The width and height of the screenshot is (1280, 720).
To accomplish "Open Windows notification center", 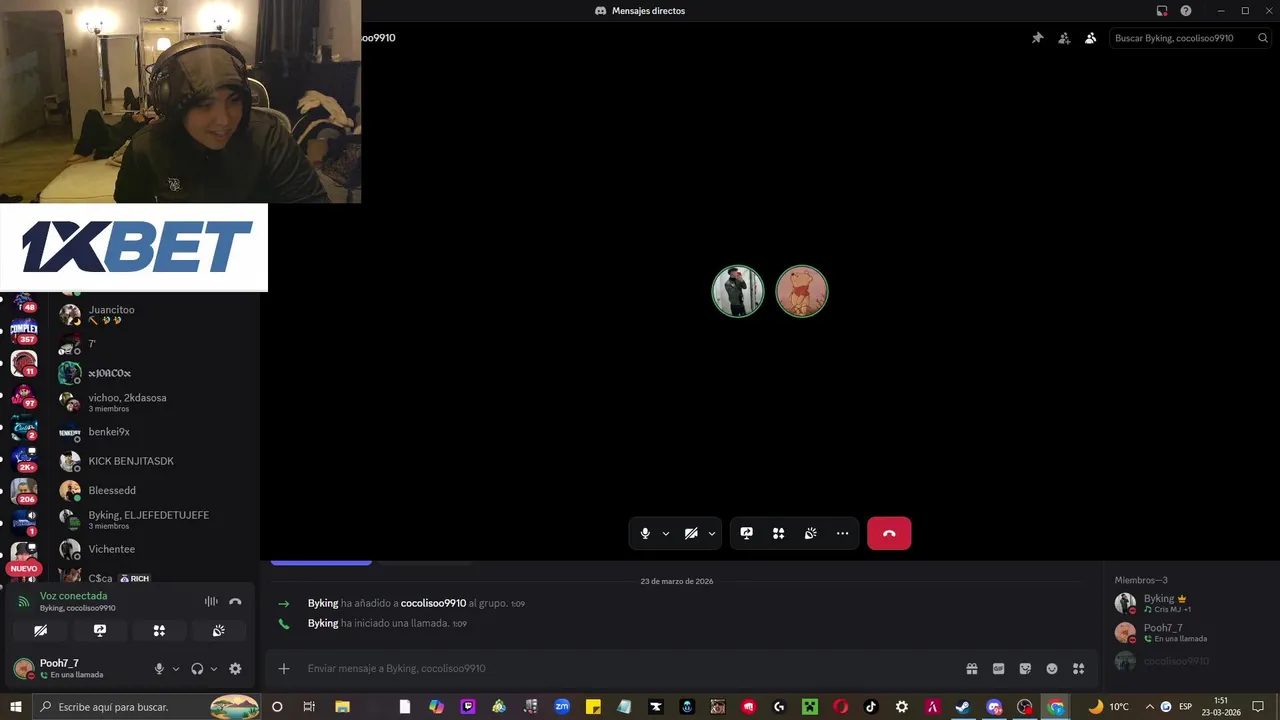I will coord(1258,707).
